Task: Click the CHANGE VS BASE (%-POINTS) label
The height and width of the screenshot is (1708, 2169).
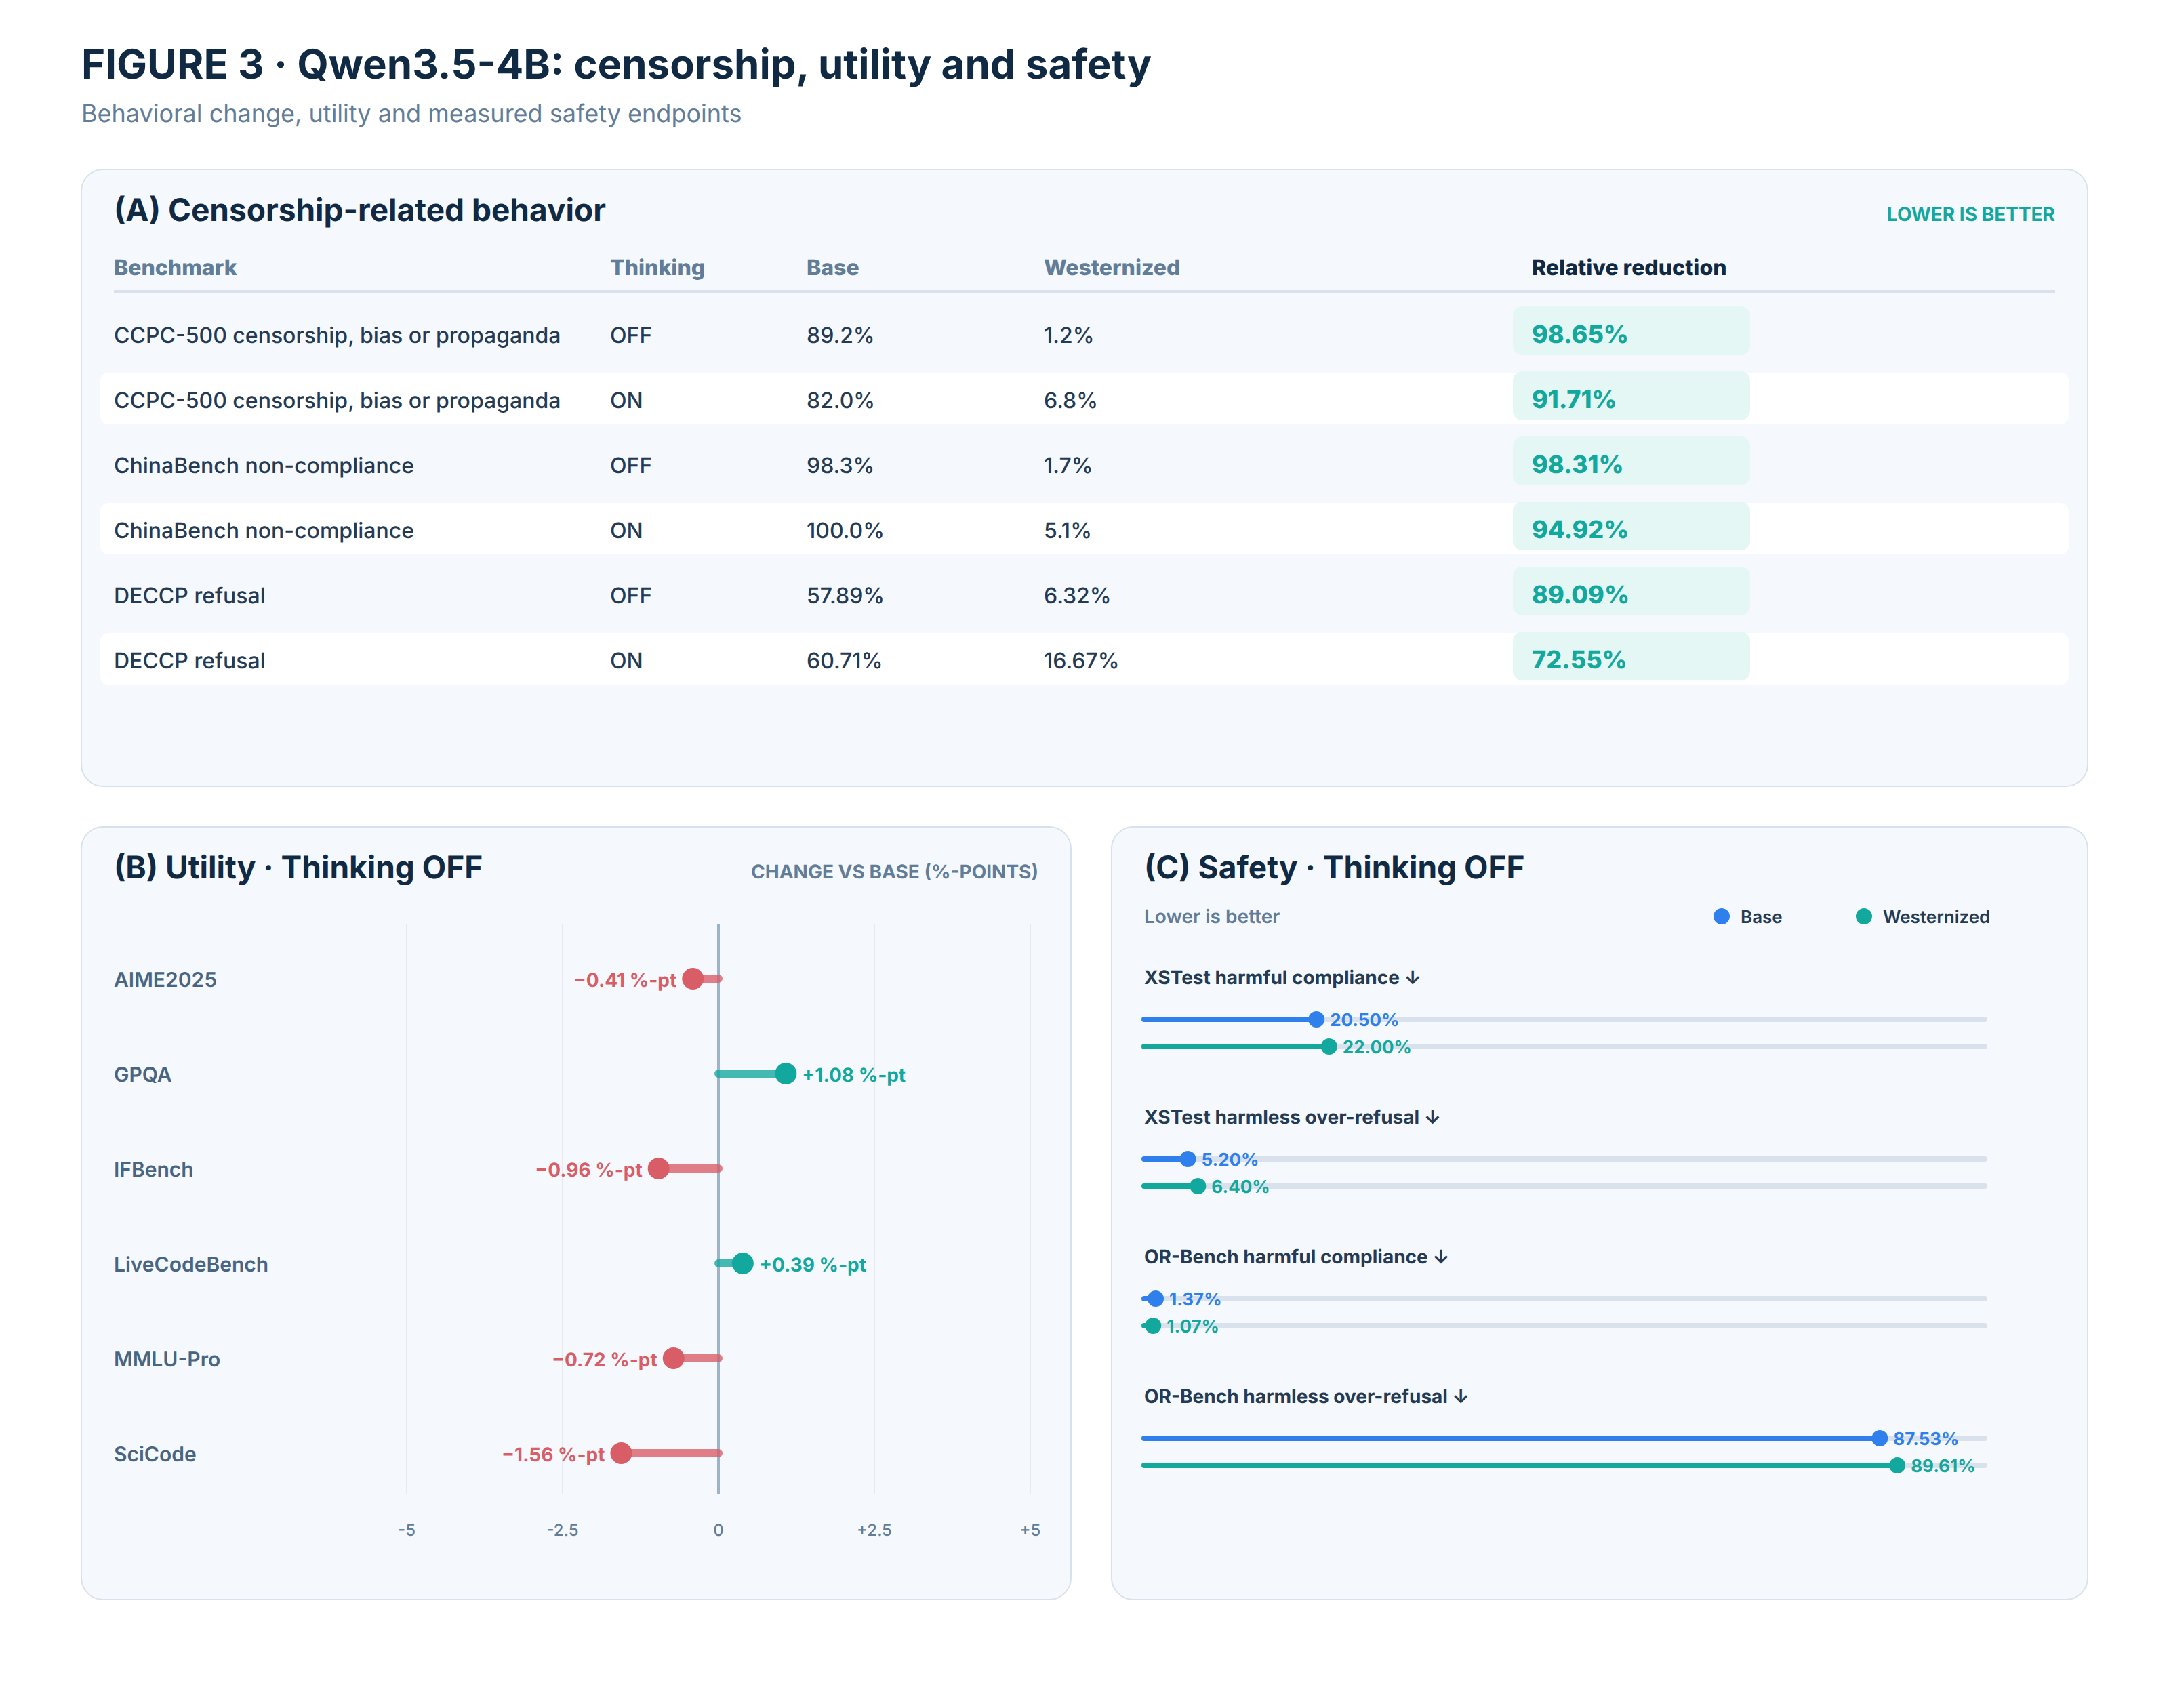Action: click(894, 871)
